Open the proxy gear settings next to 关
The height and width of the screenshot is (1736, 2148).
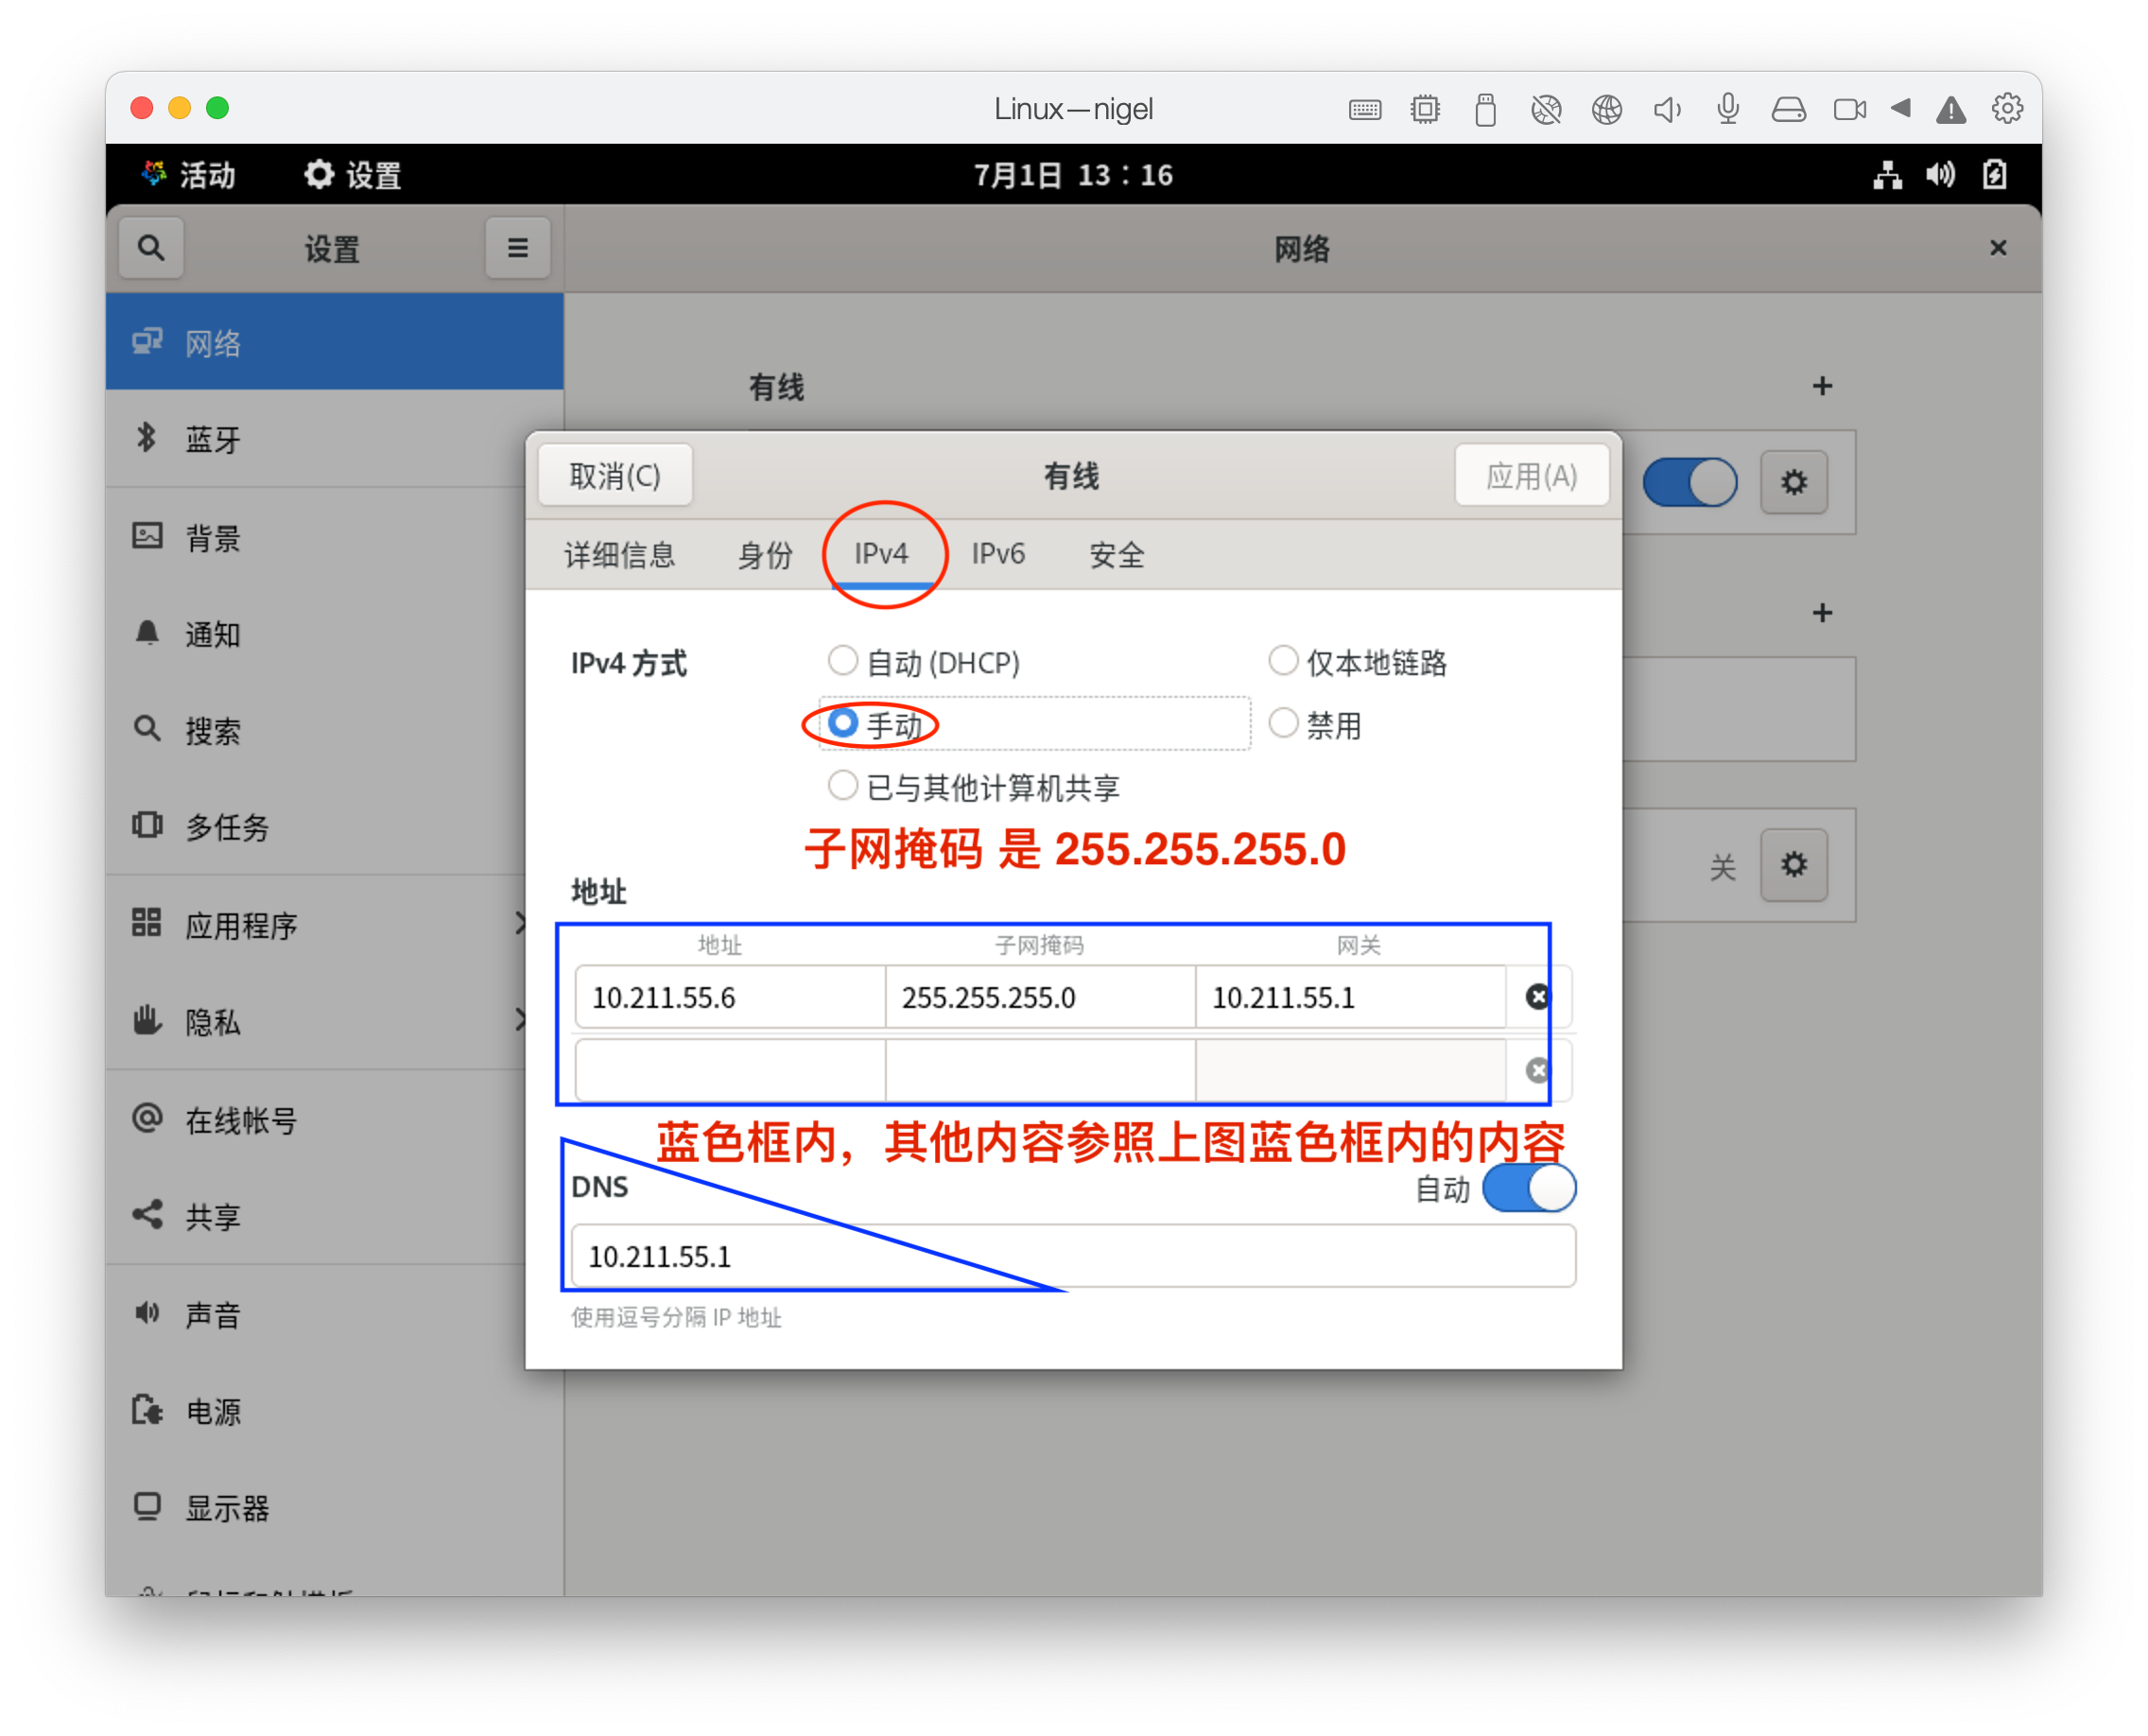[1793, 864]
